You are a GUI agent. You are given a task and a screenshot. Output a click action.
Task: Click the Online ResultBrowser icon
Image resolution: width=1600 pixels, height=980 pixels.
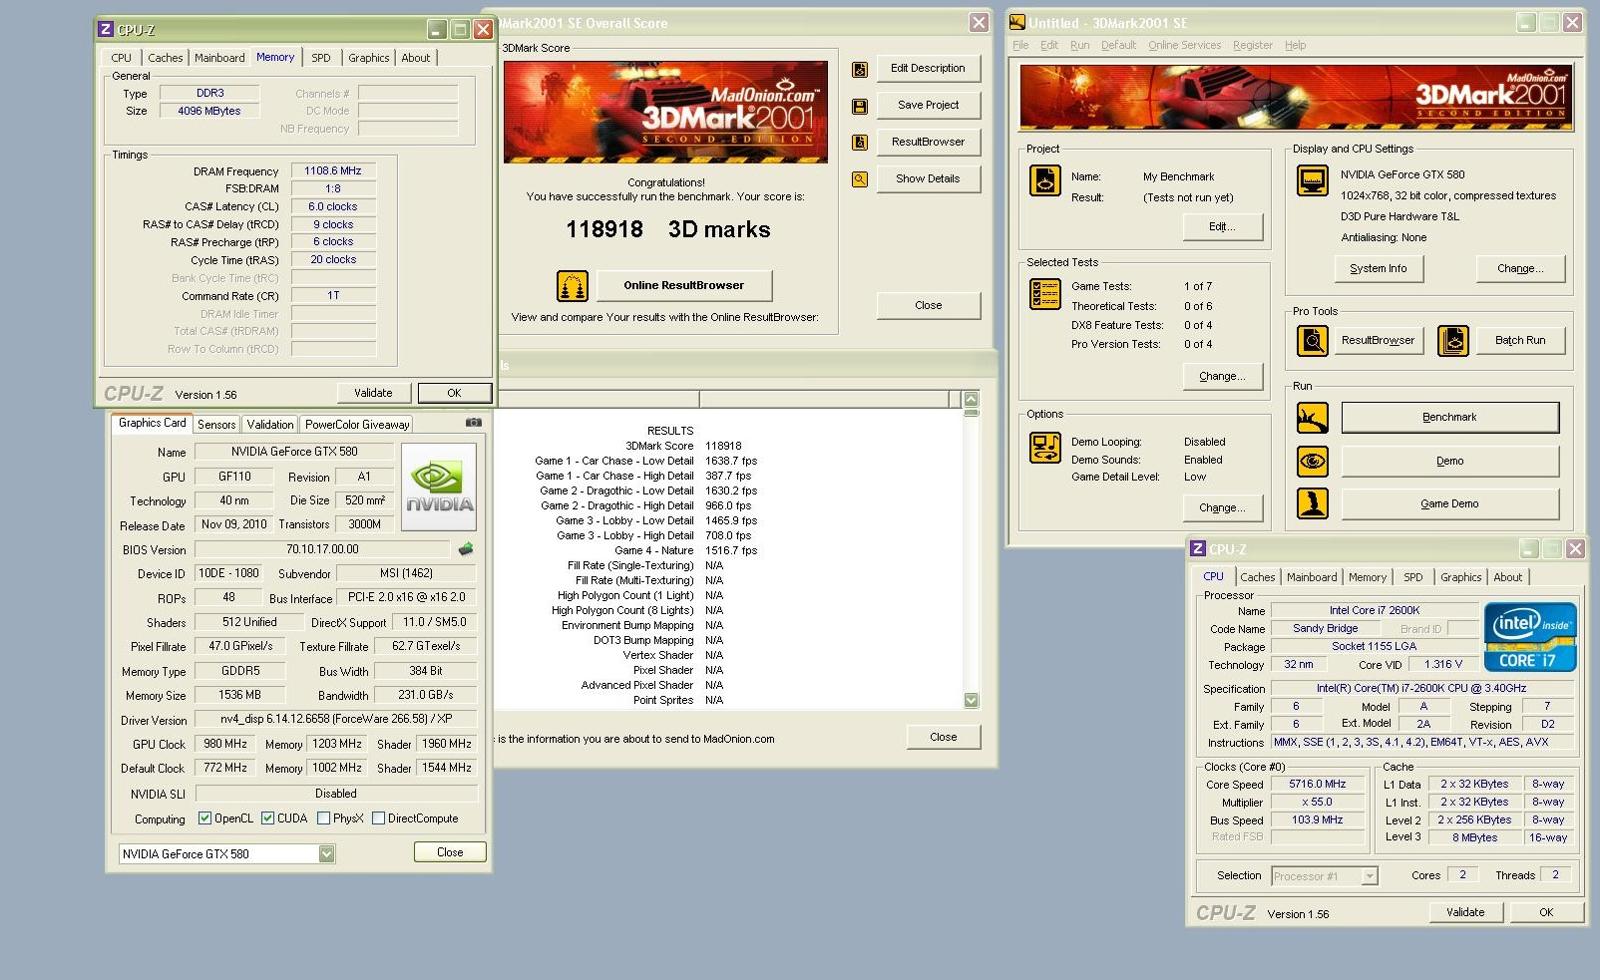pyautogui.click(x=572, y=286)
